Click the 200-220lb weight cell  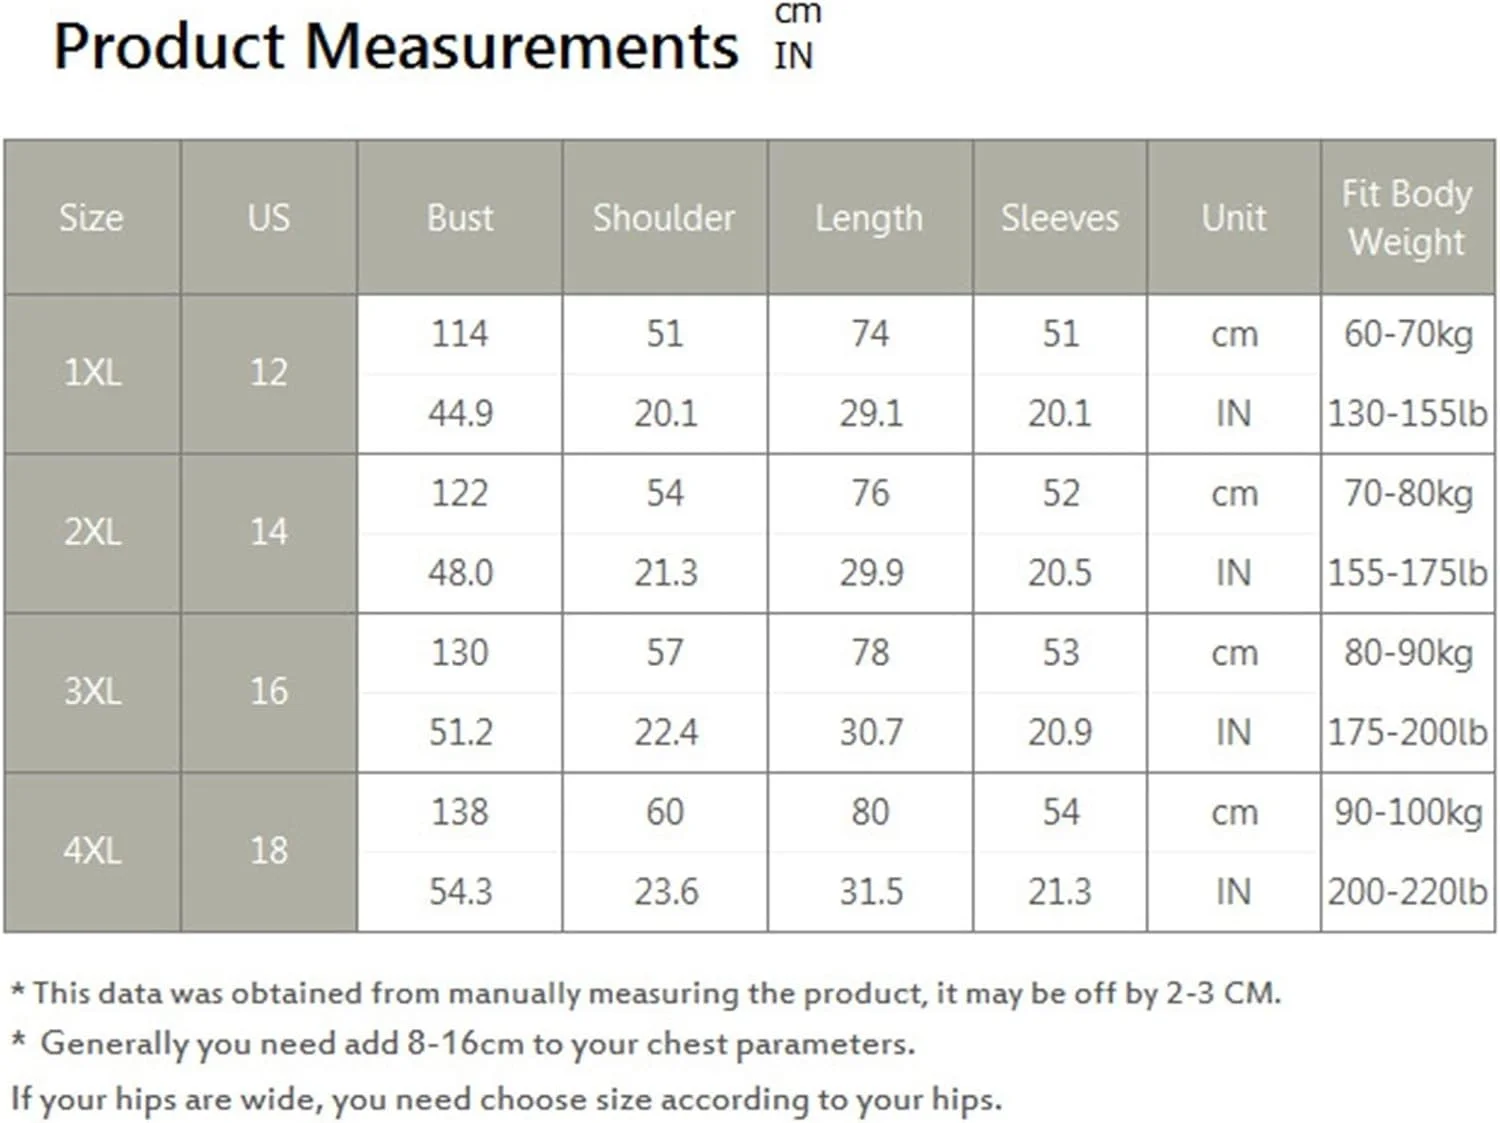point(1408,892)
